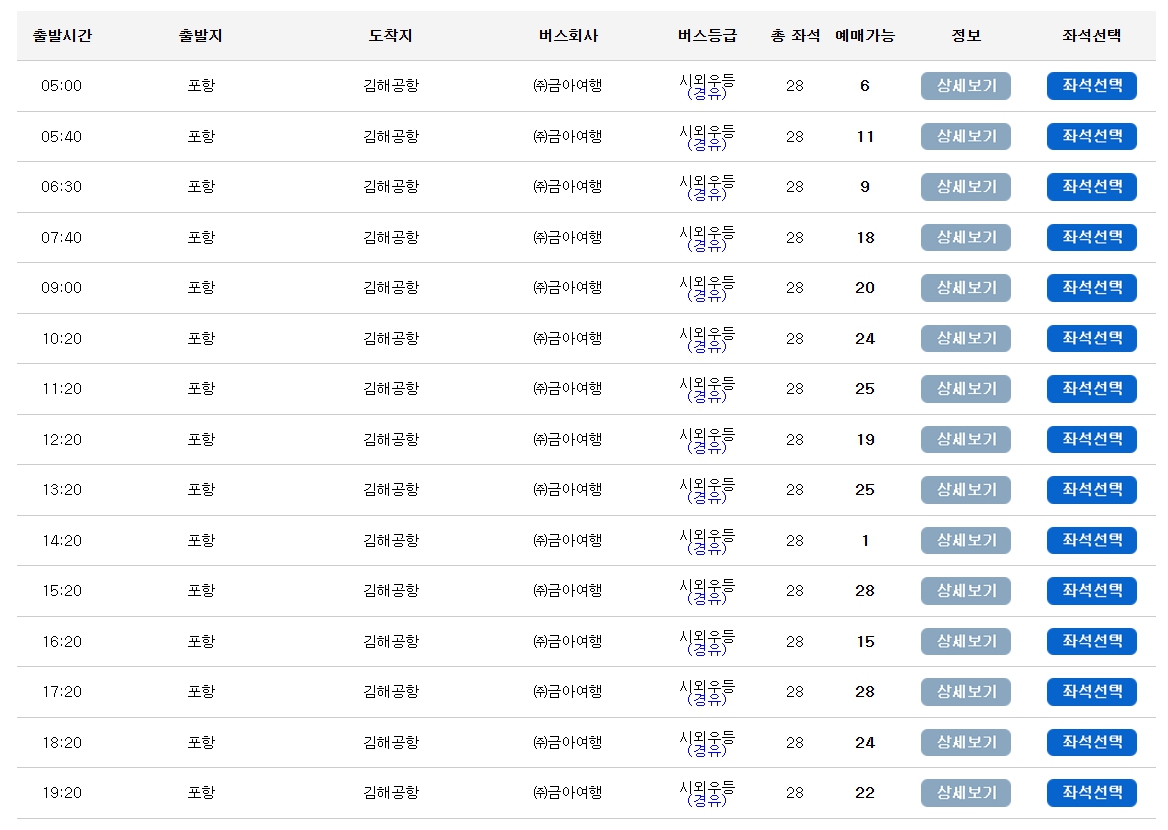The image size is (1168, 830).
Task: Select seats for the 12:20 bus
Action: click(x=1091, y=439)
